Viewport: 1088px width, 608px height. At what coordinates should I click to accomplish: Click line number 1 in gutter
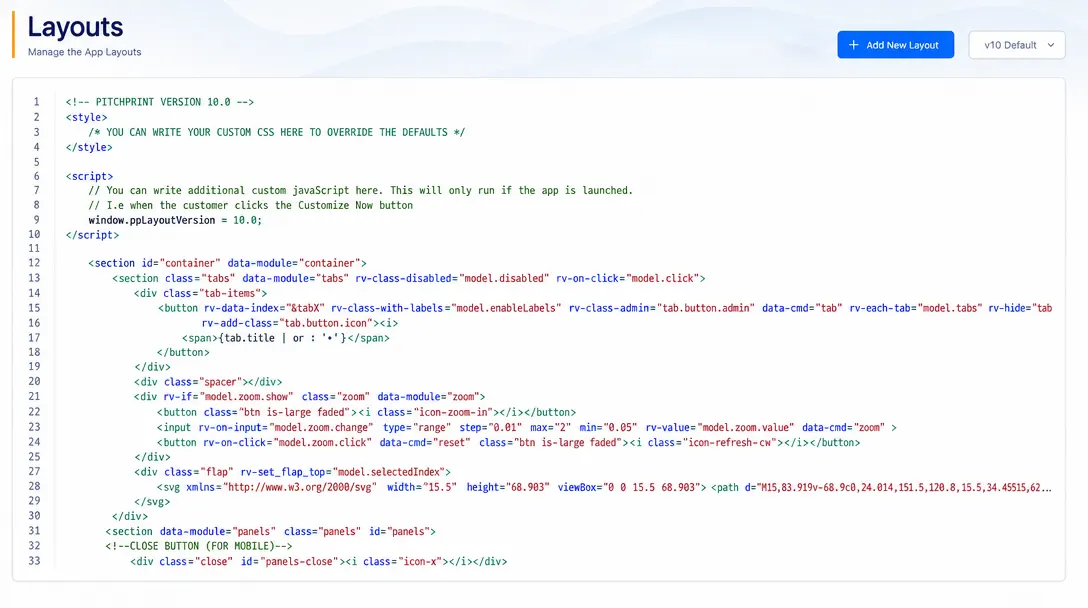(x=37, y=102)
